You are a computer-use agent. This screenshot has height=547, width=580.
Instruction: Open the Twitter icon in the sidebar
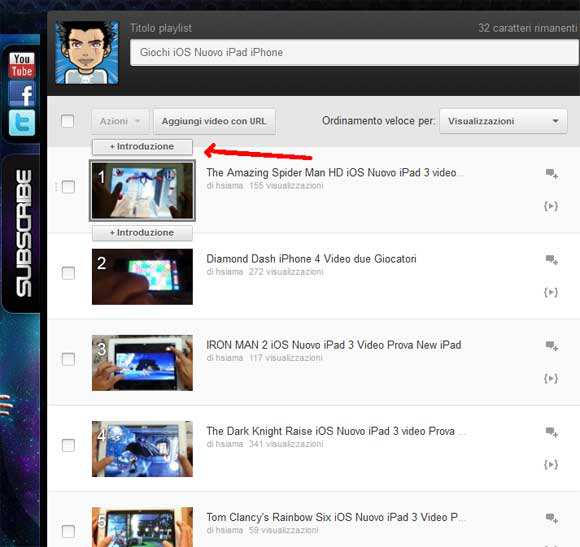22,122
